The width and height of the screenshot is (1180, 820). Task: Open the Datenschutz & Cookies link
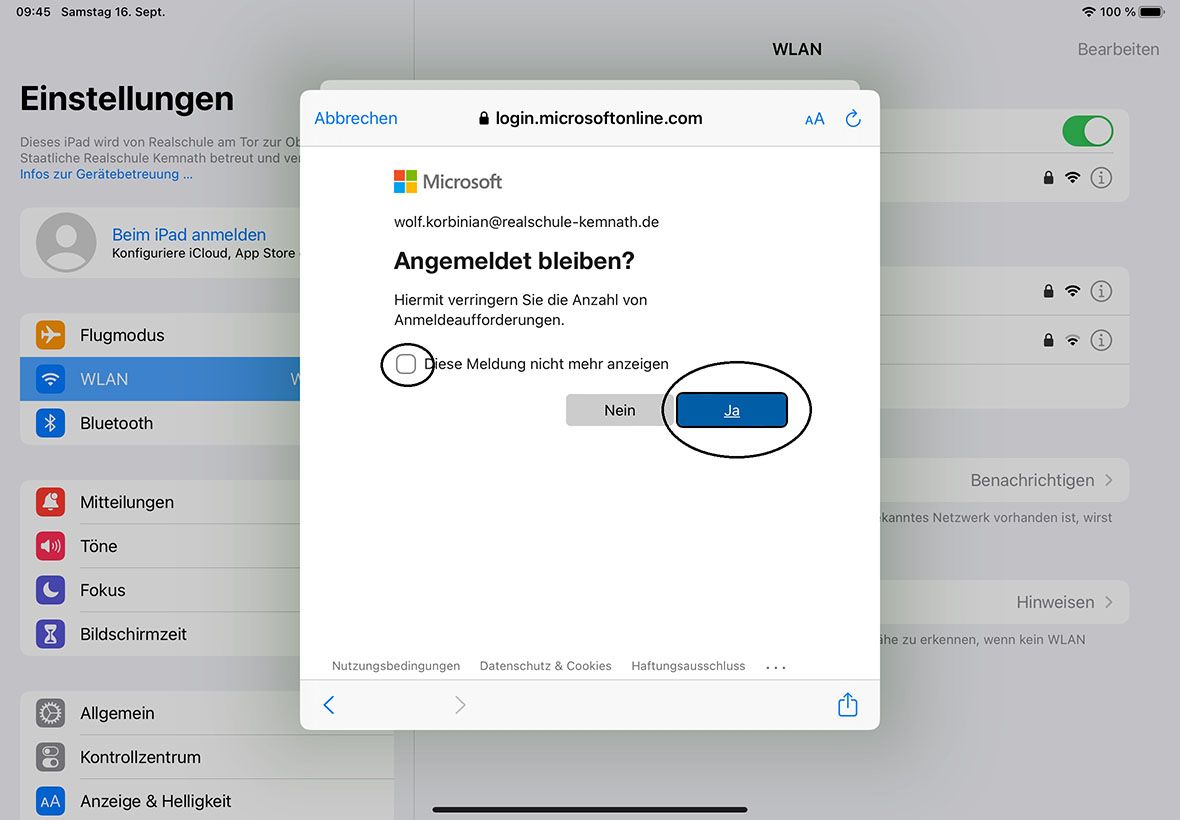(x=546, y=666)
